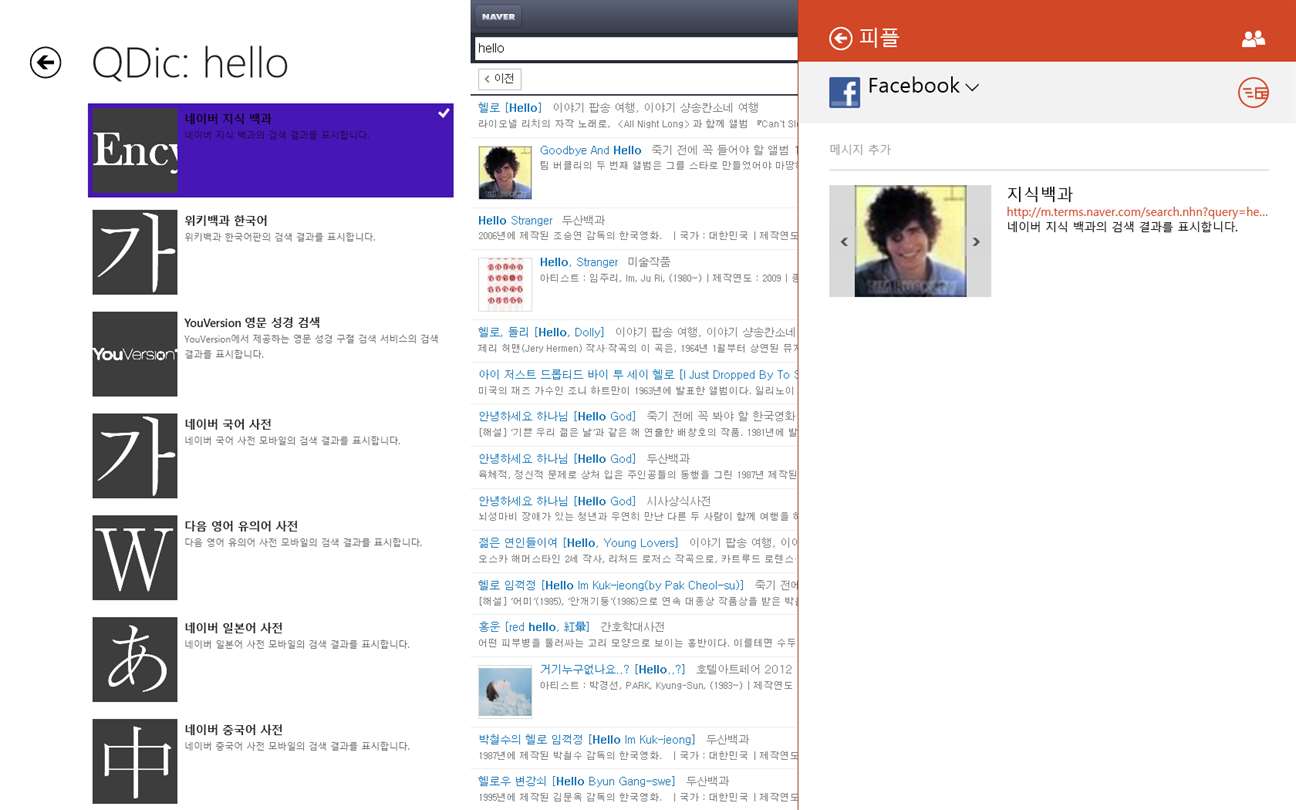The height and width of the screenshot is (810, 1296).
Task: Open the Goodbye And Hello result link
Action: (x=590, y=150)
